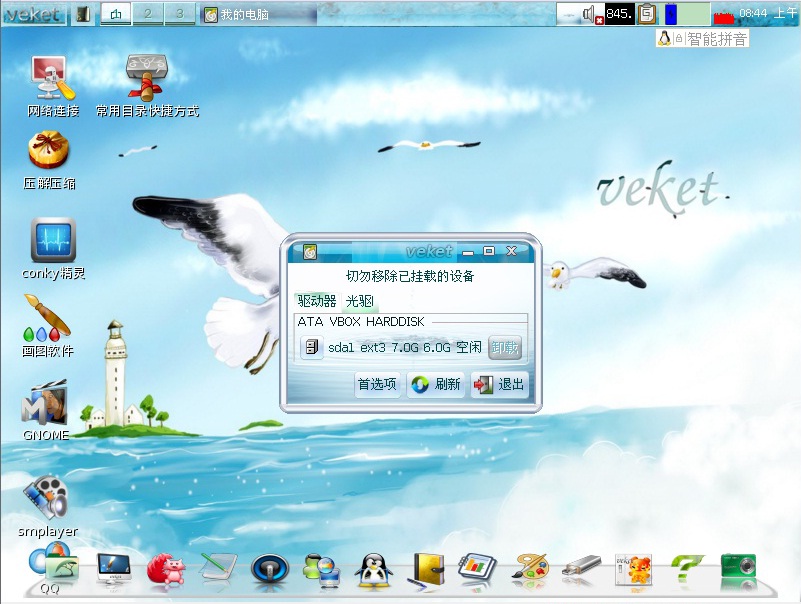Click the veket window title menu icon

pyautogui.click(x=310, y=251)
